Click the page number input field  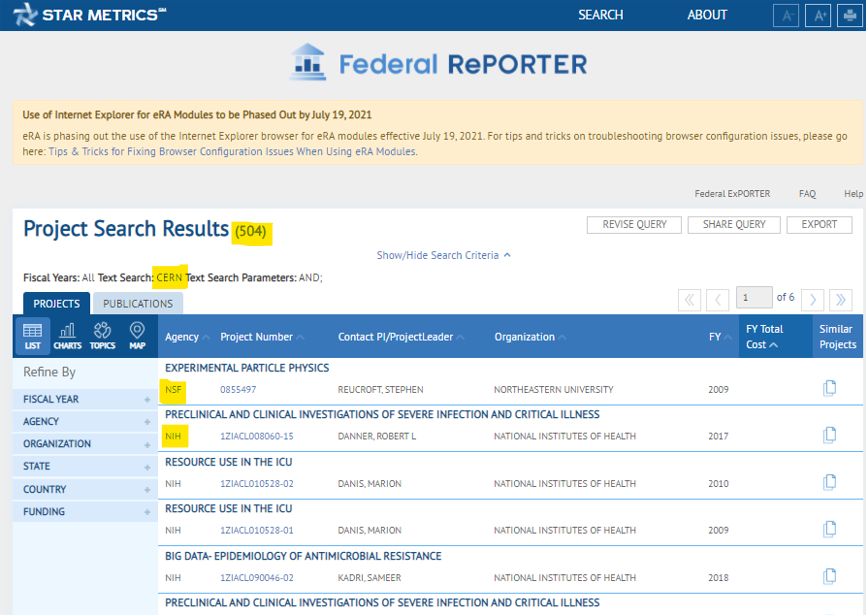click(754, 298)
